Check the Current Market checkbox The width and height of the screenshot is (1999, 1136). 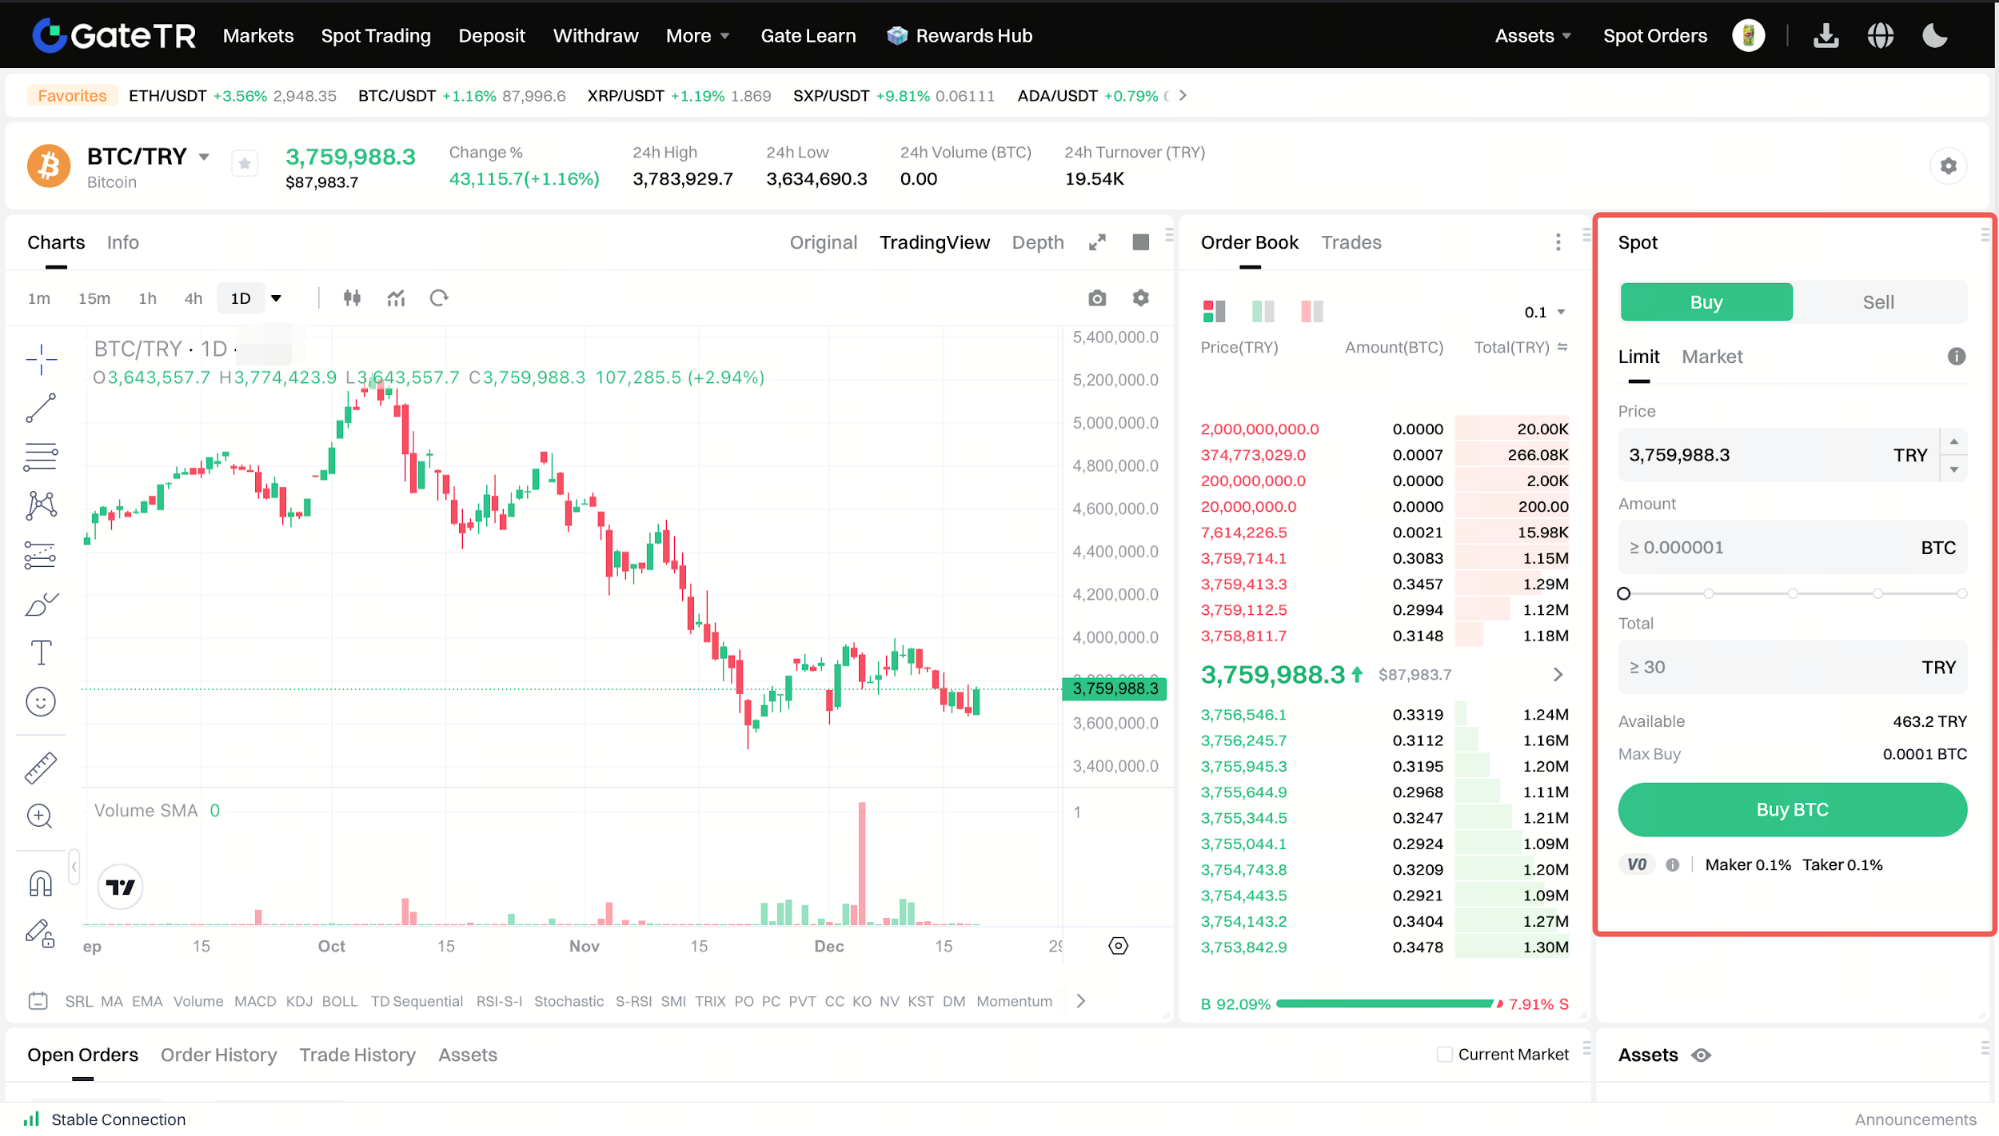[x=1444, y=1054]
